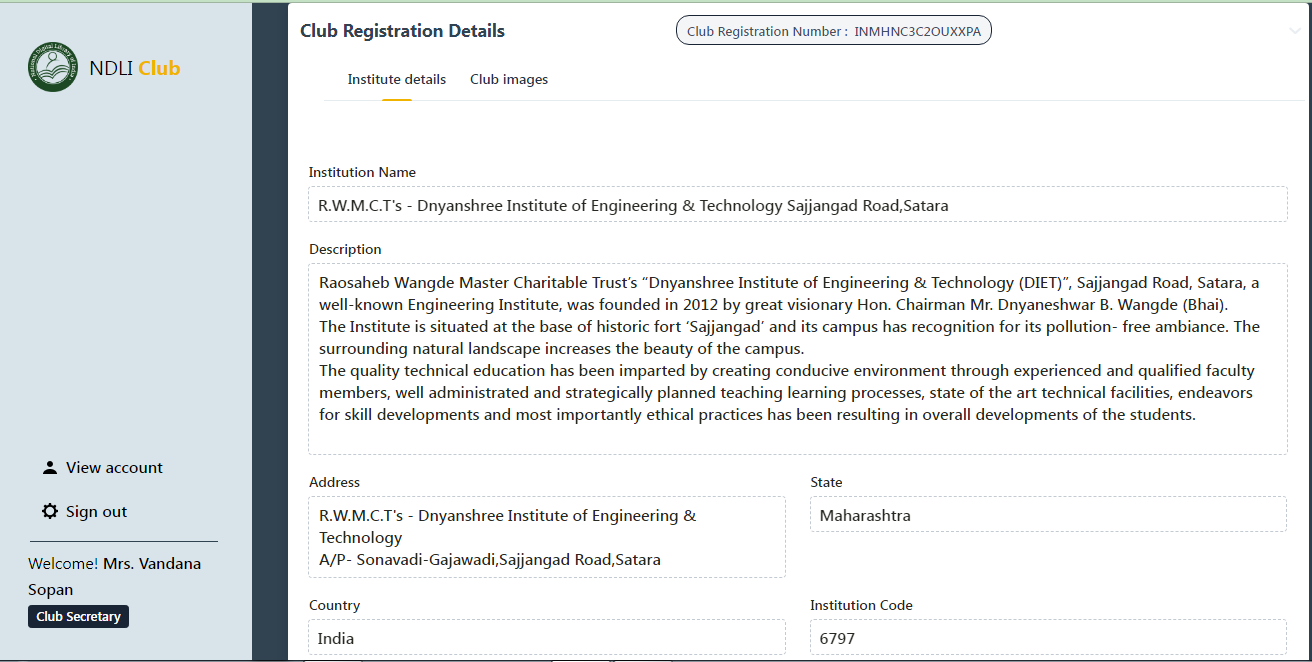
Task: Select the Sign out text link
Action: tap(96, 512)
